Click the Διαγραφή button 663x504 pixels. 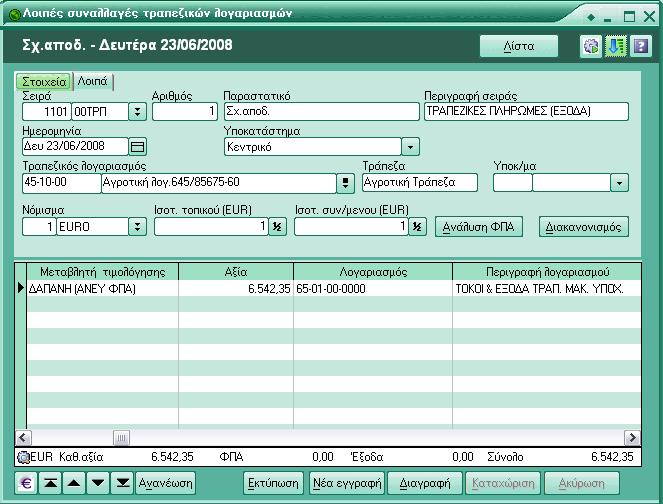(425, 483)
